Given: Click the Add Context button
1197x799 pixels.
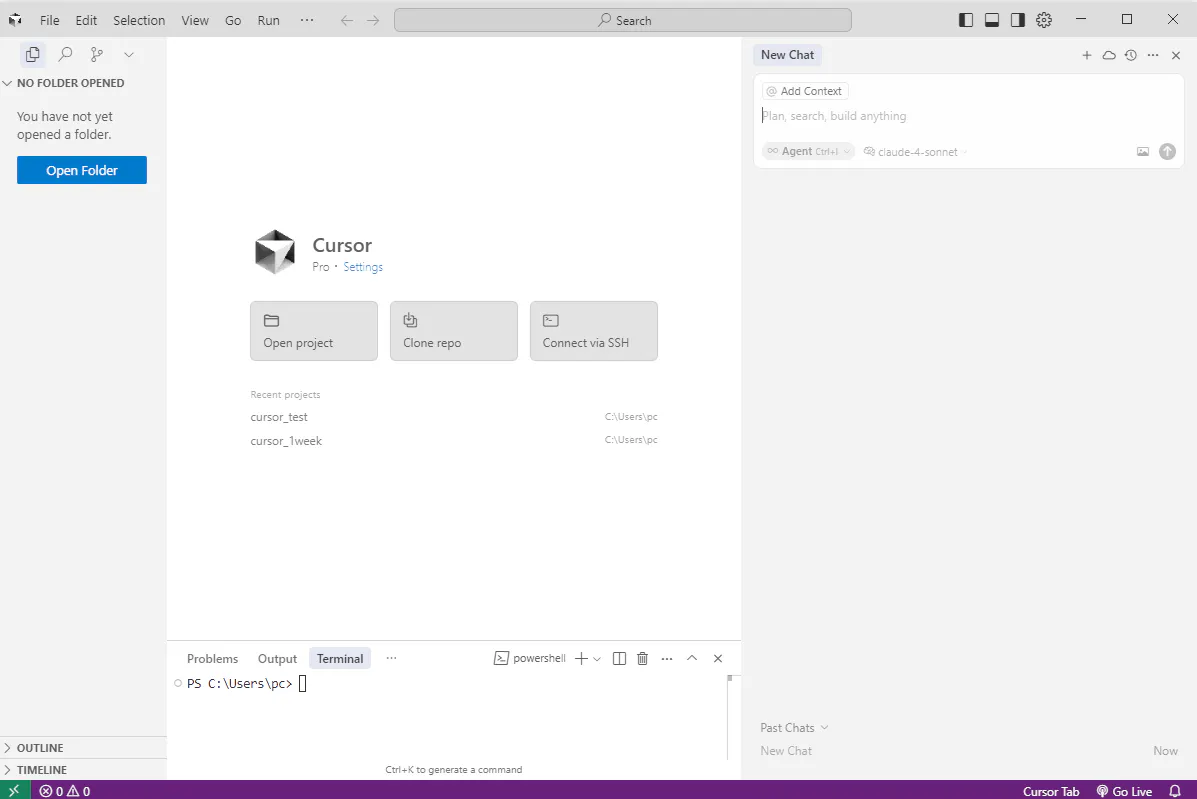Looking at the screenshot, I should (x=805, y=91).
